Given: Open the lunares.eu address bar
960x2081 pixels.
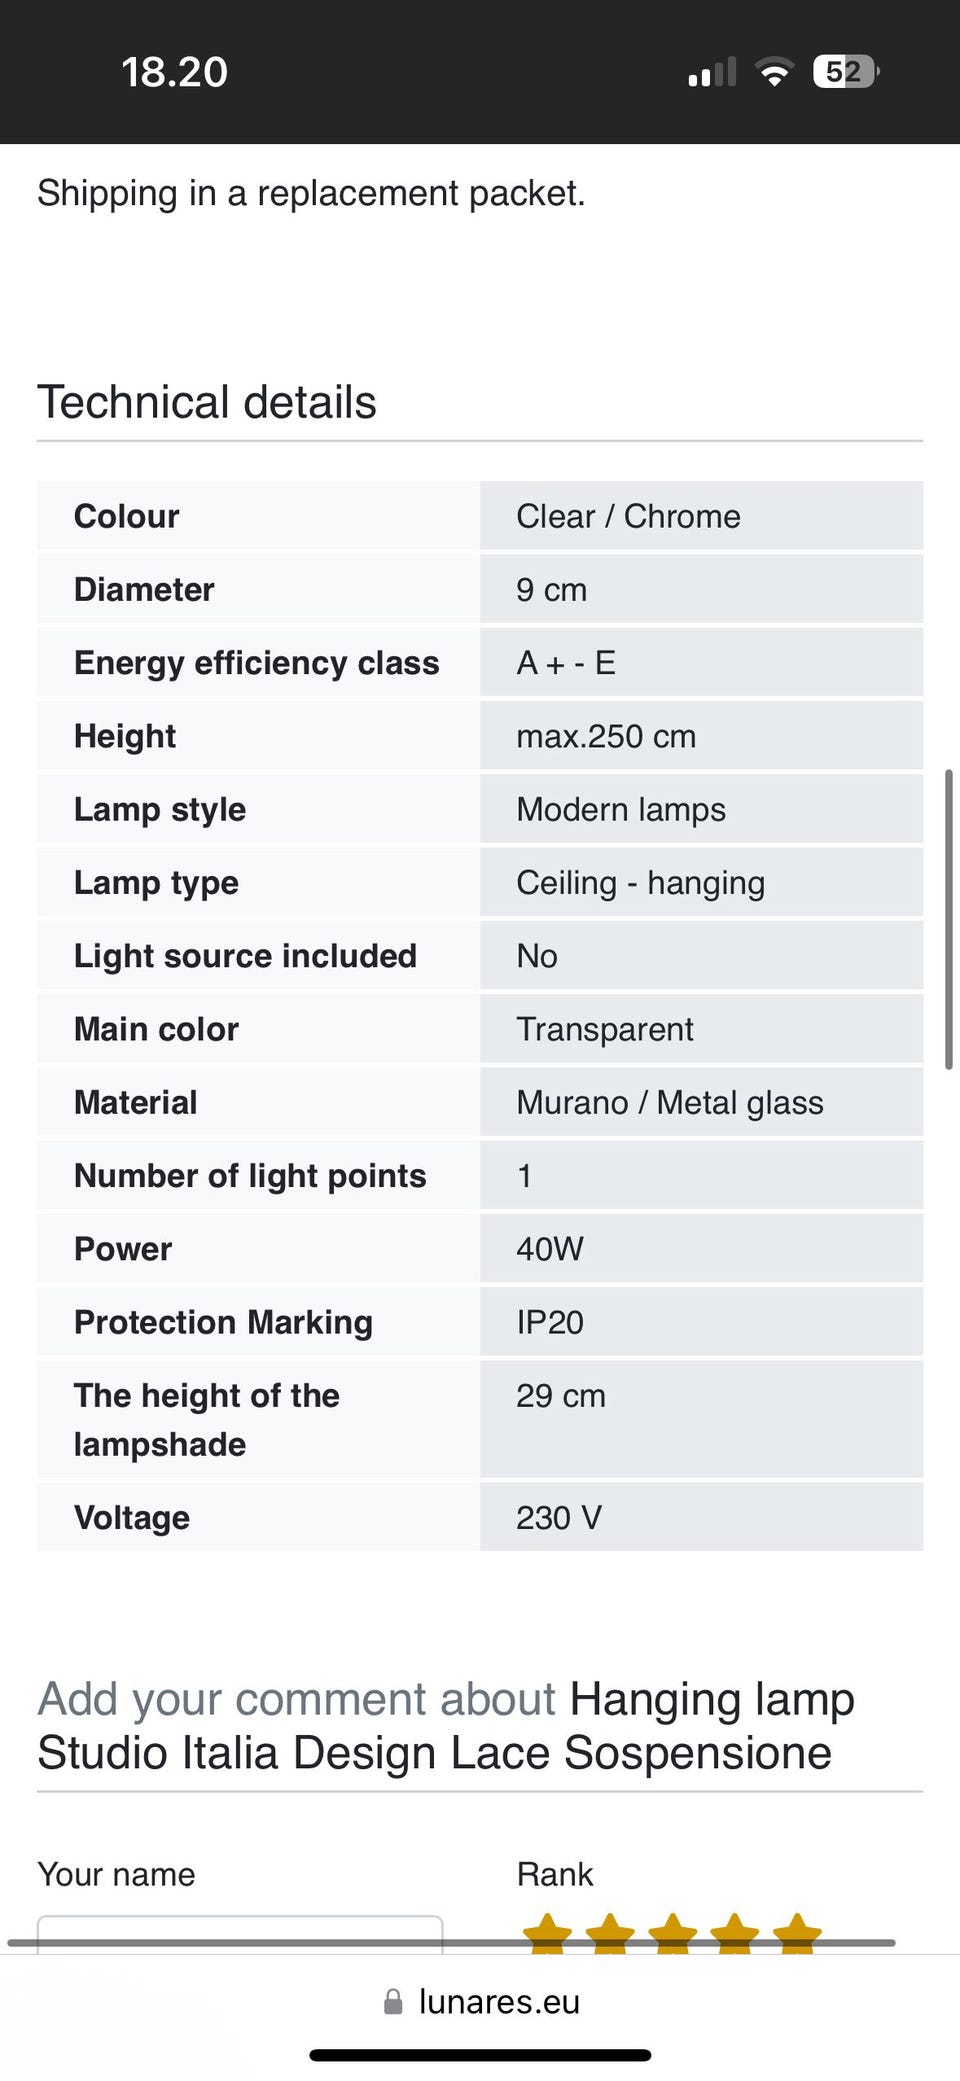Looking at the screenshot, I should [x=498, y=2001].
